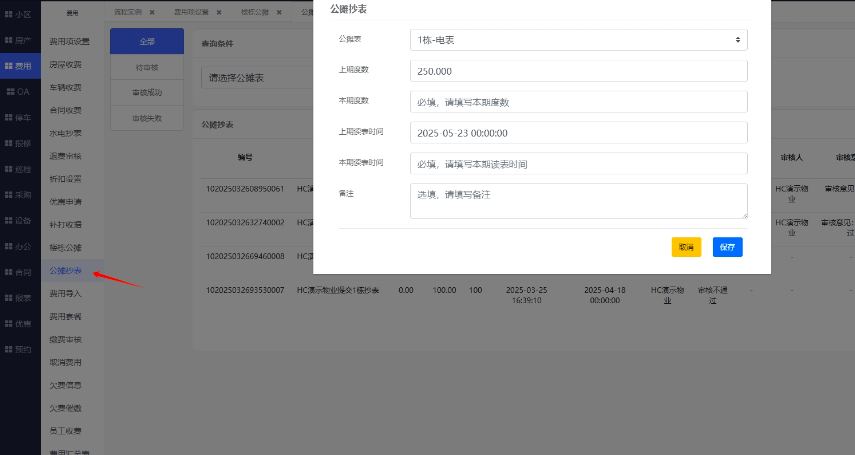This screenshot has height=455, width=855.
Task: Close the 楼栋公摊 tab via its X
Action: 279,12
